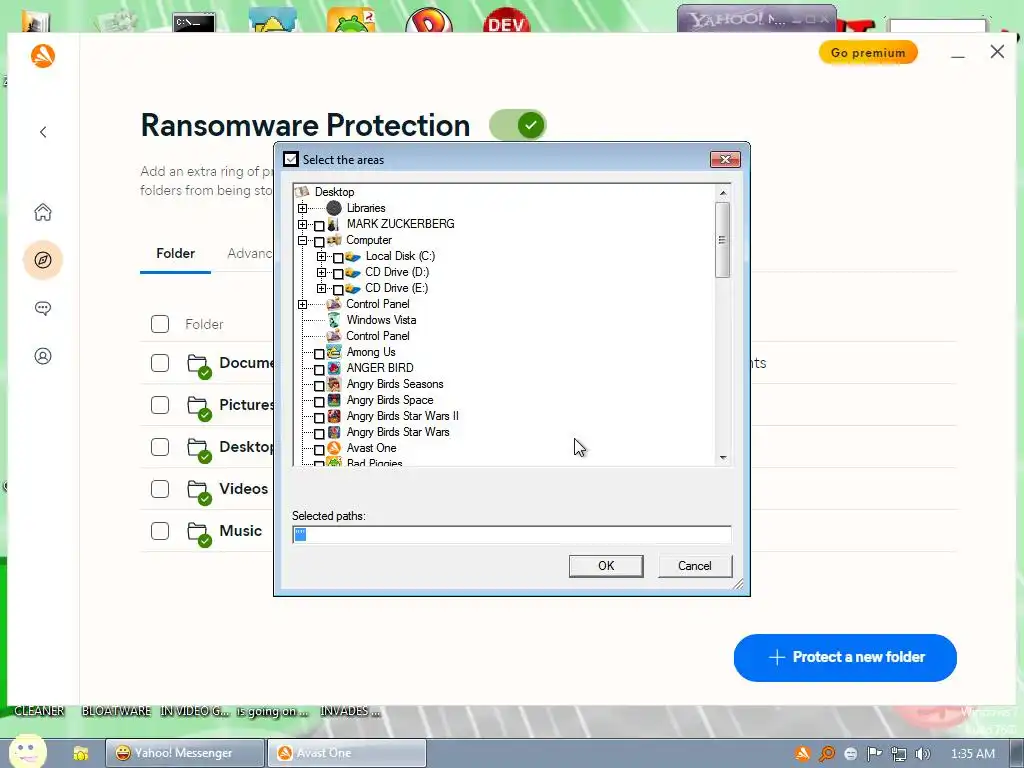Open the Home section in the sidebar

[x=43, y=212]
